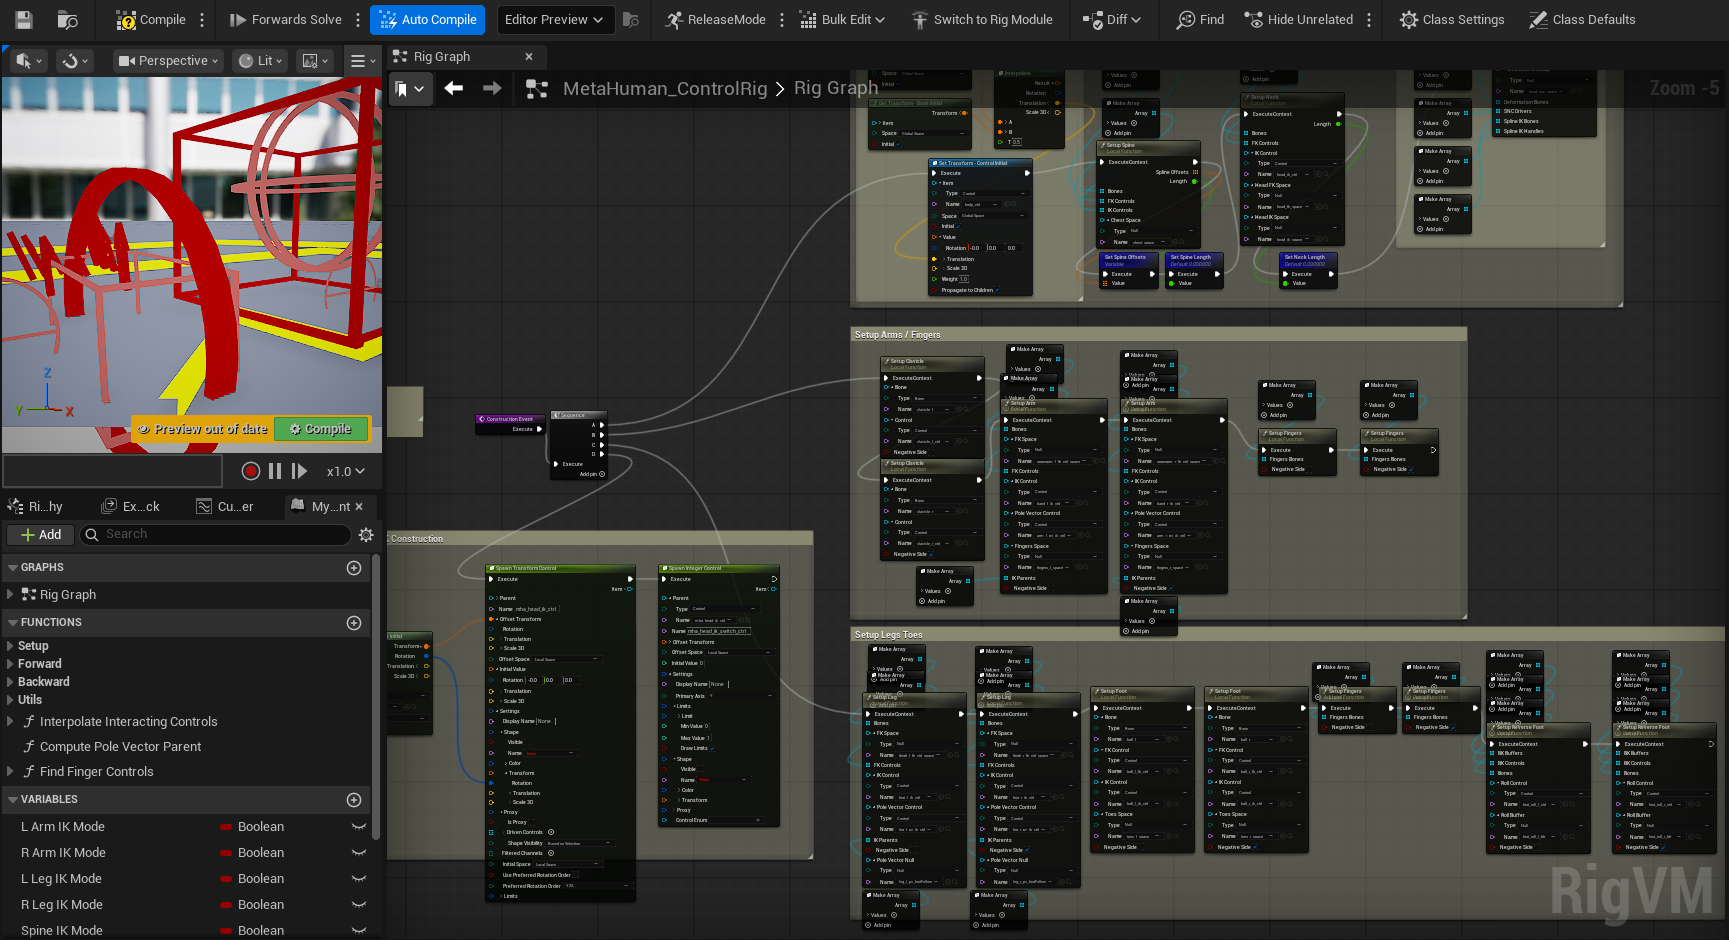Open Class Settings
Screen dimensions: 1729x940
pos(1451,20)
